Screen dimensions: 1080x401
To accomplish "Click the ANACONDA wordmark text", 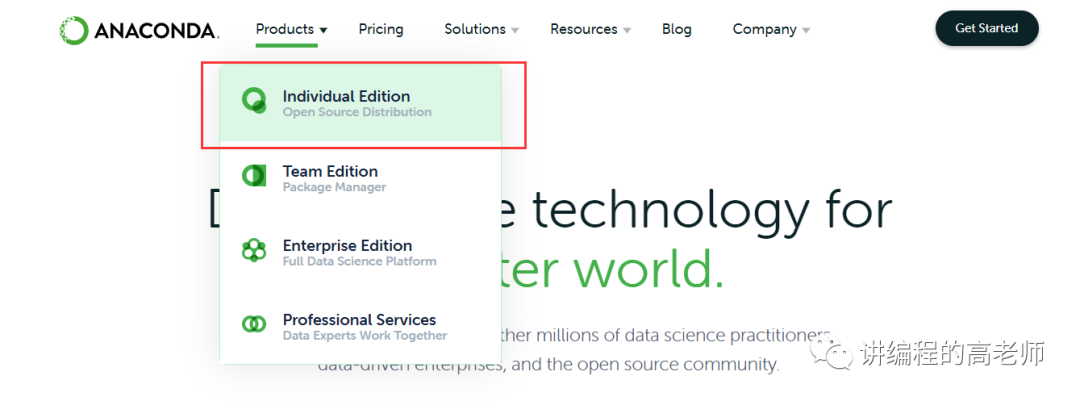I will click(x=156, y=30).
